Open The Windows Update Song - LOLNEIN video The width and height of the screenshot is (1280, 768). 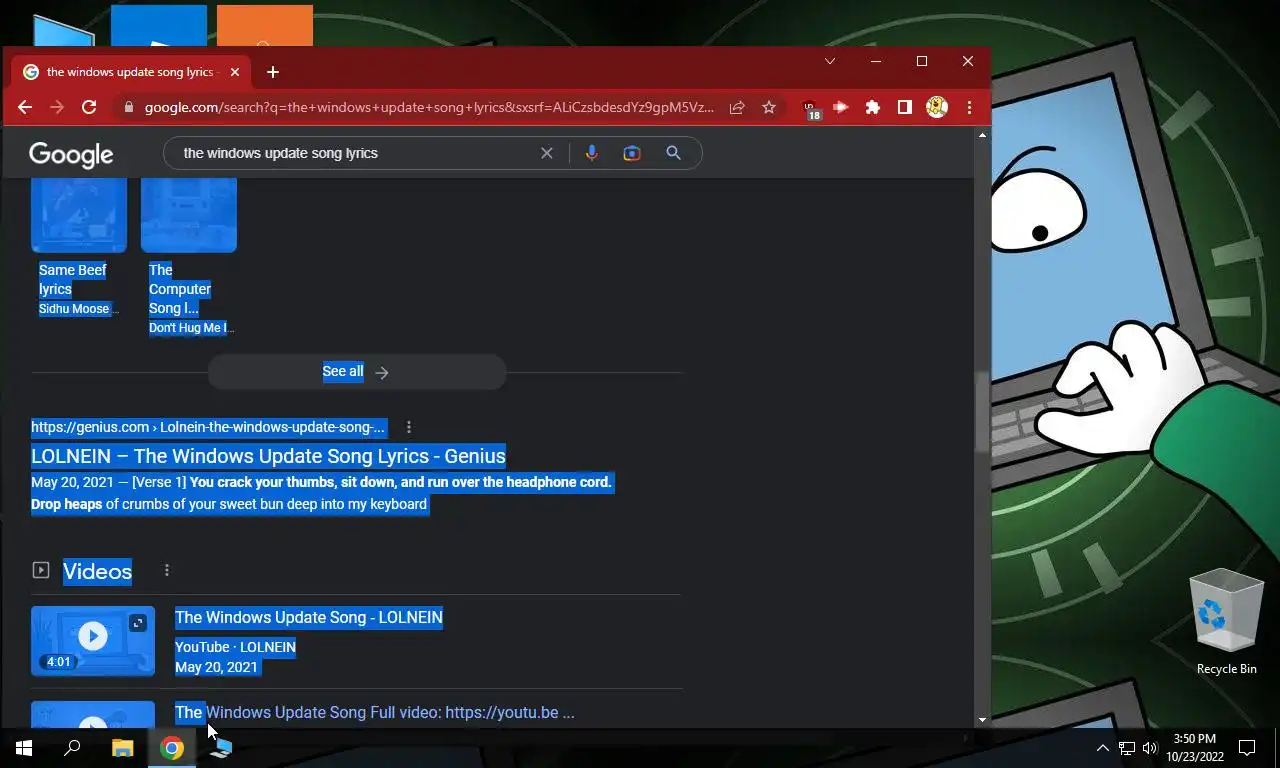click(x=309, y=617)
